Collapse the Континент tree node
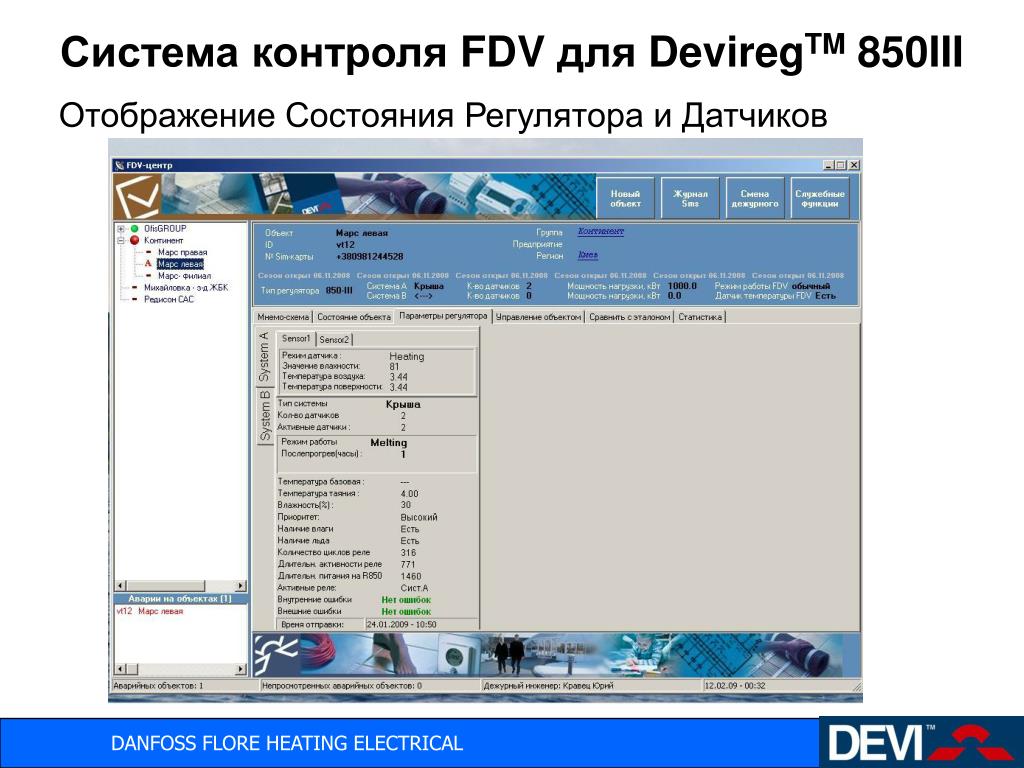 121,241
